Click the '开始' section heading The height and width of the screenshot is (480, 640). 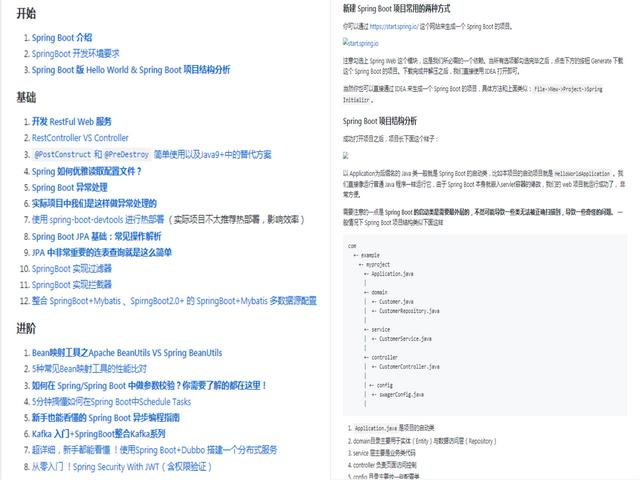[26, 13]
